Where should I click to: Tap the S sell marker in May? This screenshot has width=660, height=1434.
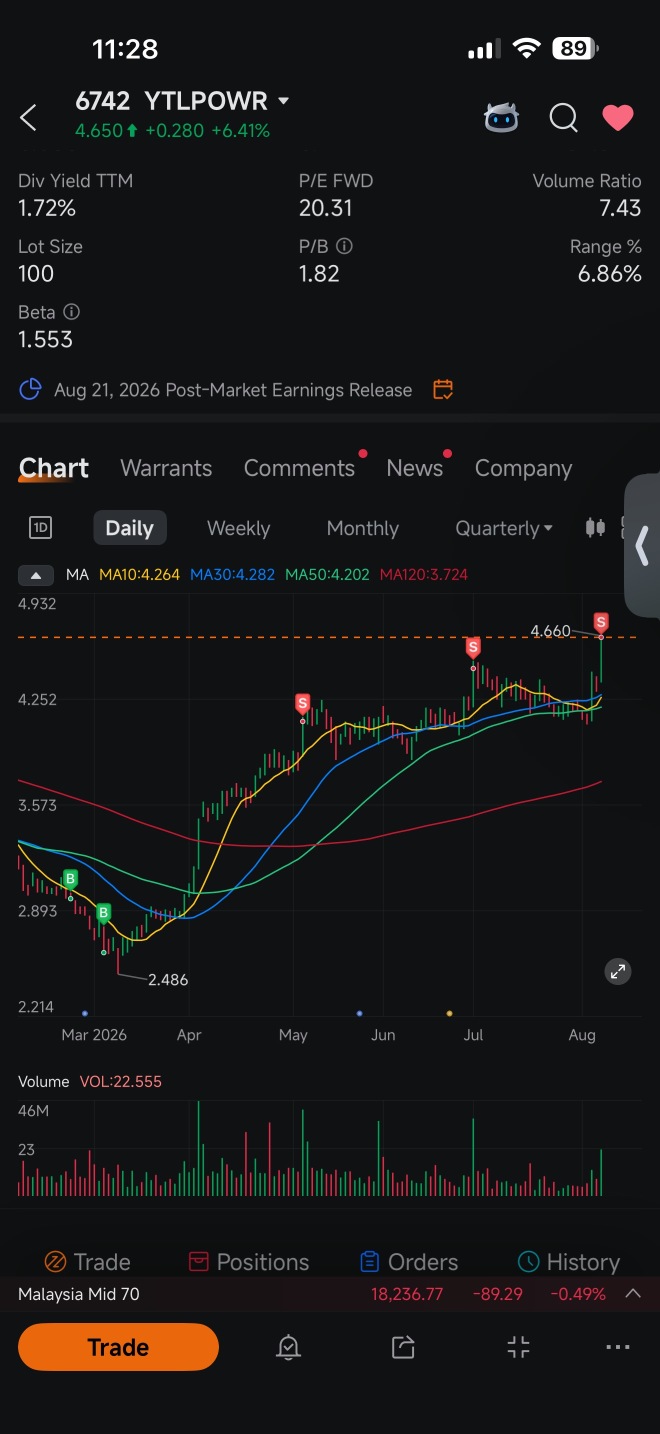coord(302,703)
